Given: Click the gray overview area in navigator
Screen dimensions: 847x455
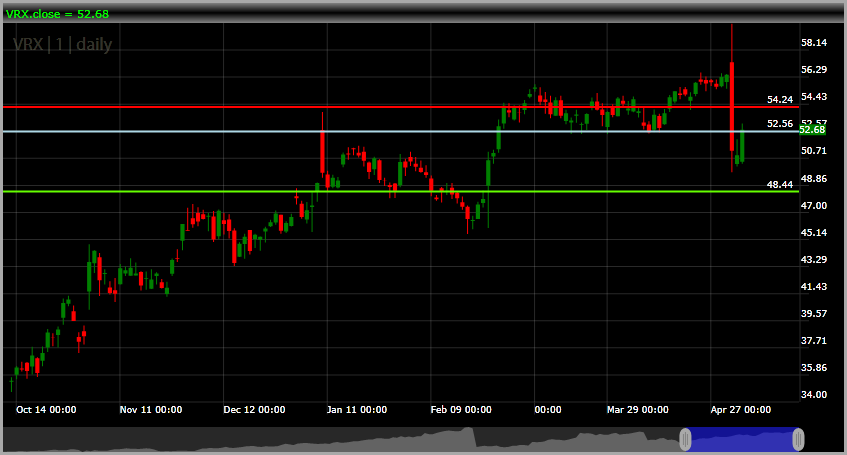Looking at the screenshot, I should (341, 439).
